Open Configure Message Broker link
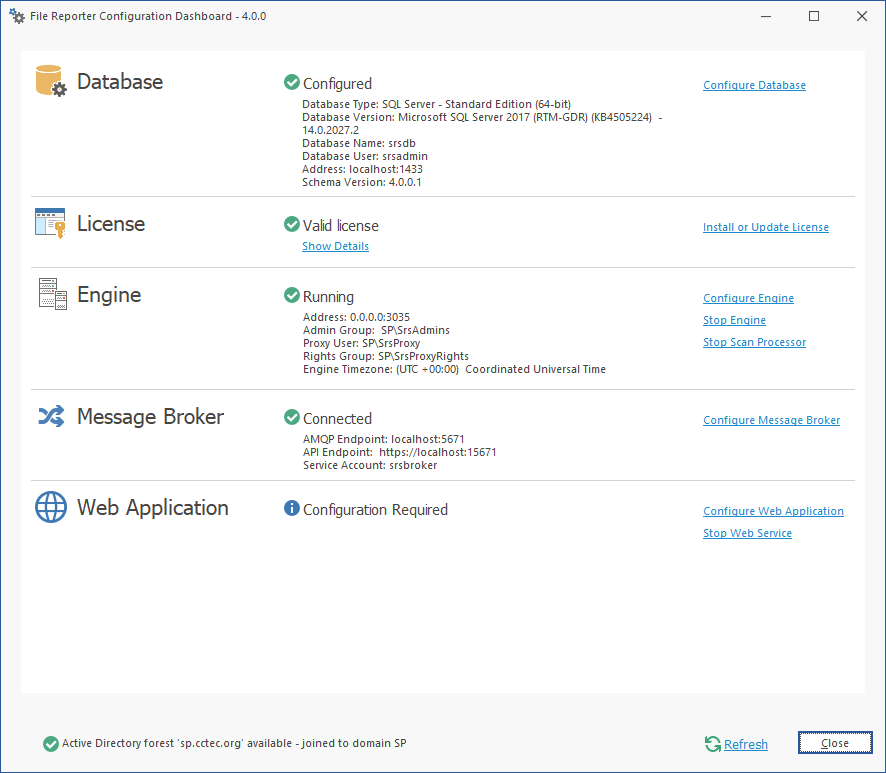Screen dimensions: 886x773 coord(771,420)
